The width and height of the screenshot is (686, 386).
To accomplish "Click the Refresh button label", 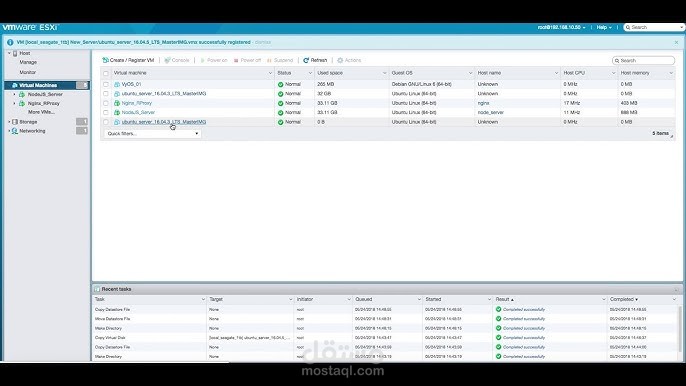I will click(x=318, y=60).
